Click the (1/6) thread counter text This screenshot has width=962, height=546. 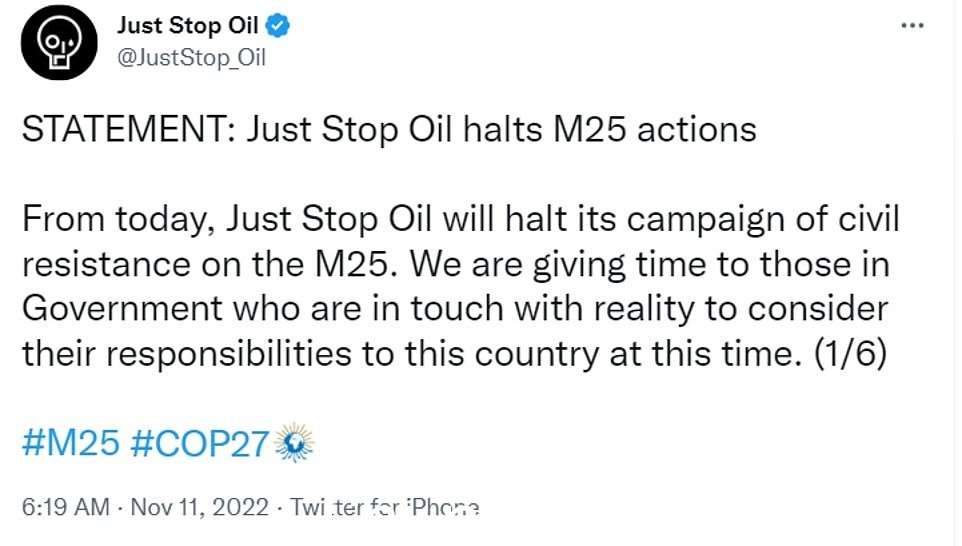(x=850, y=353)
